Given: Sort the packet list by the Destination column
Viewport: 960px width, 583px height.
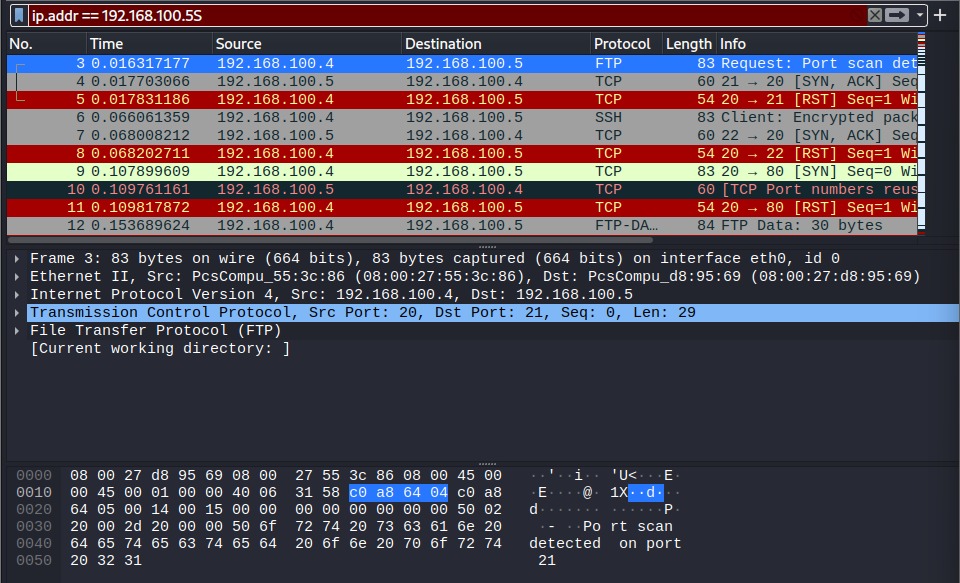Looking at the screenshot, I should coord(496,44).
